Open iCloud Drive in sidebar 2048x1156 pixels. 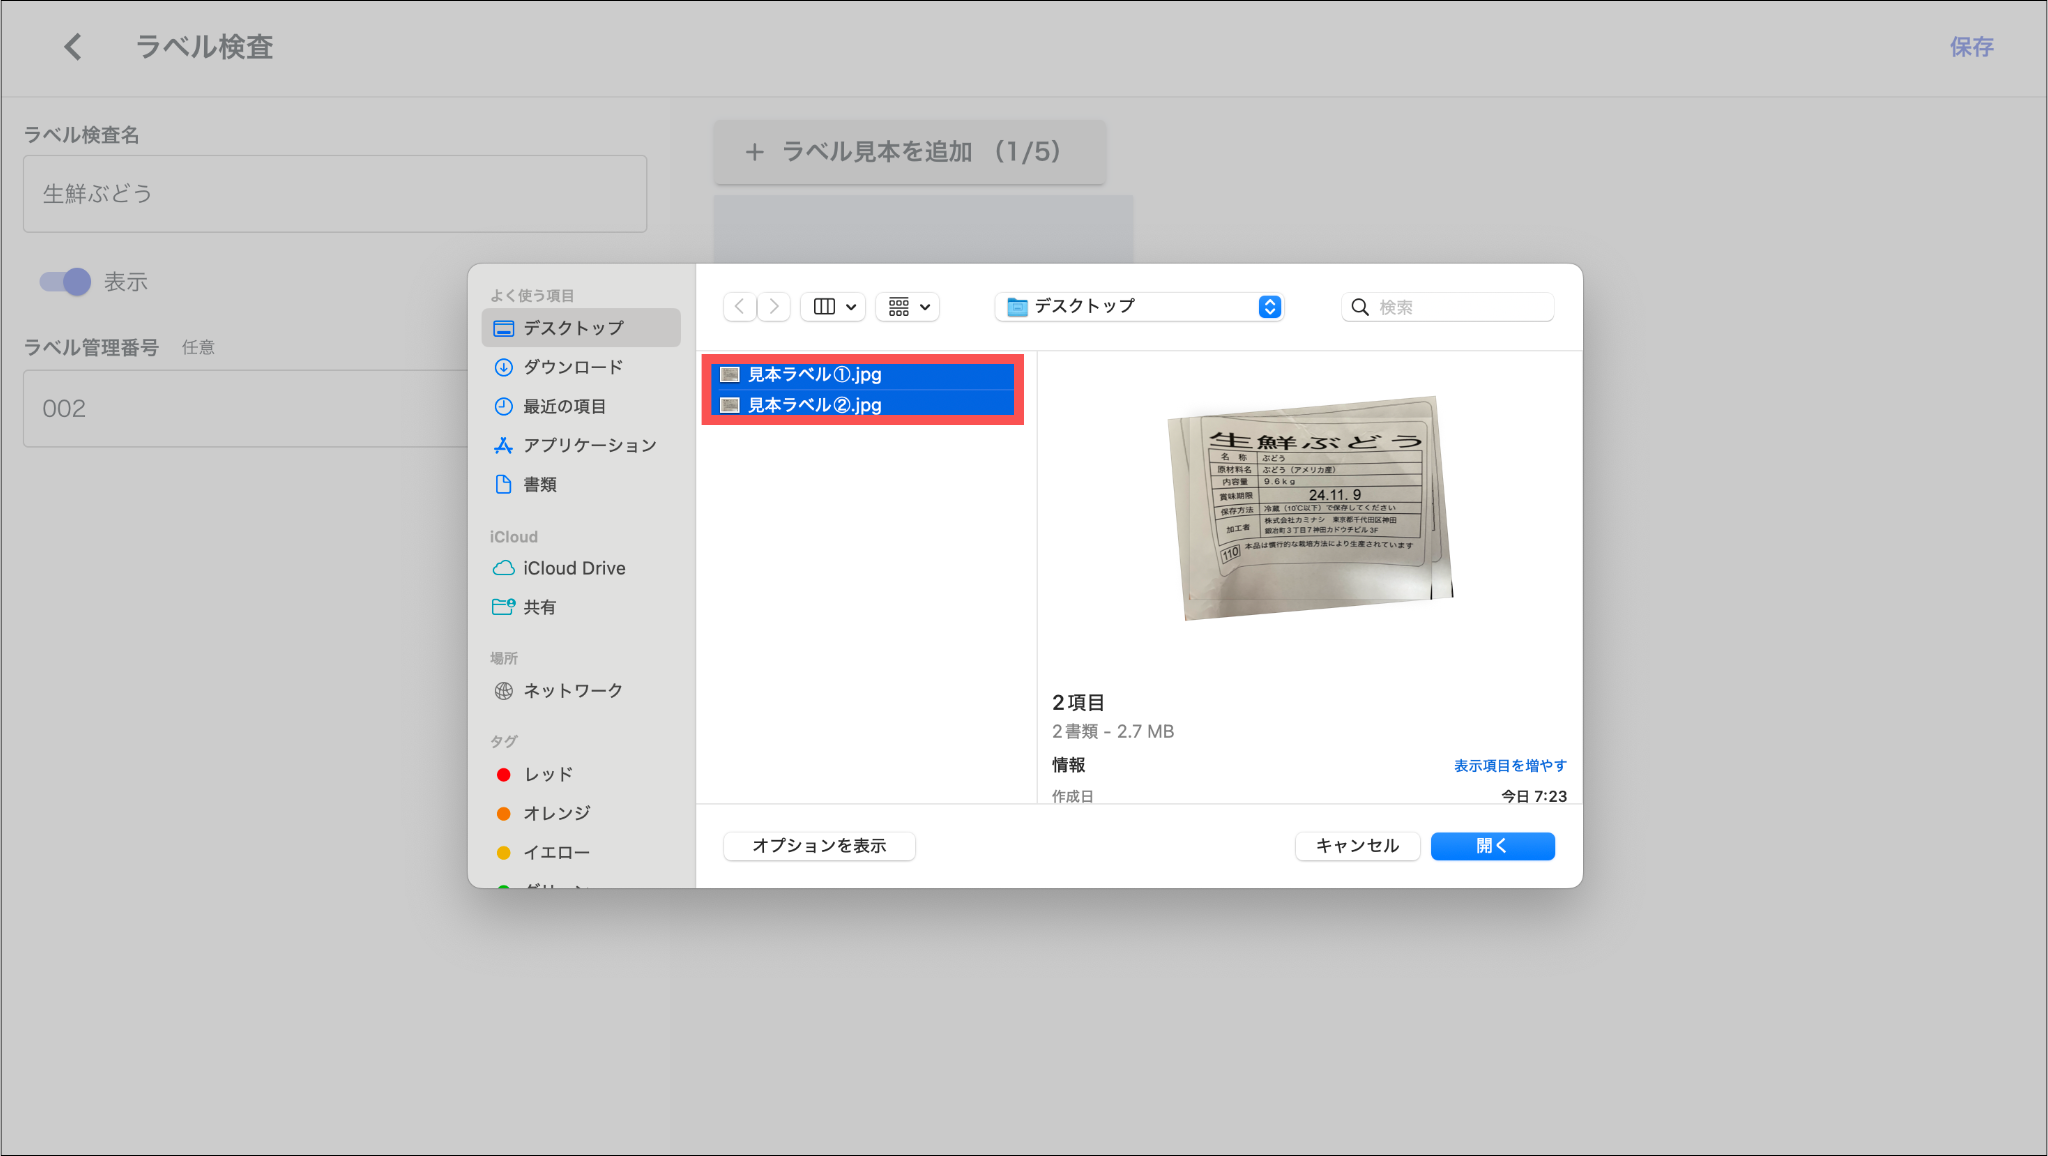(573, 568)
